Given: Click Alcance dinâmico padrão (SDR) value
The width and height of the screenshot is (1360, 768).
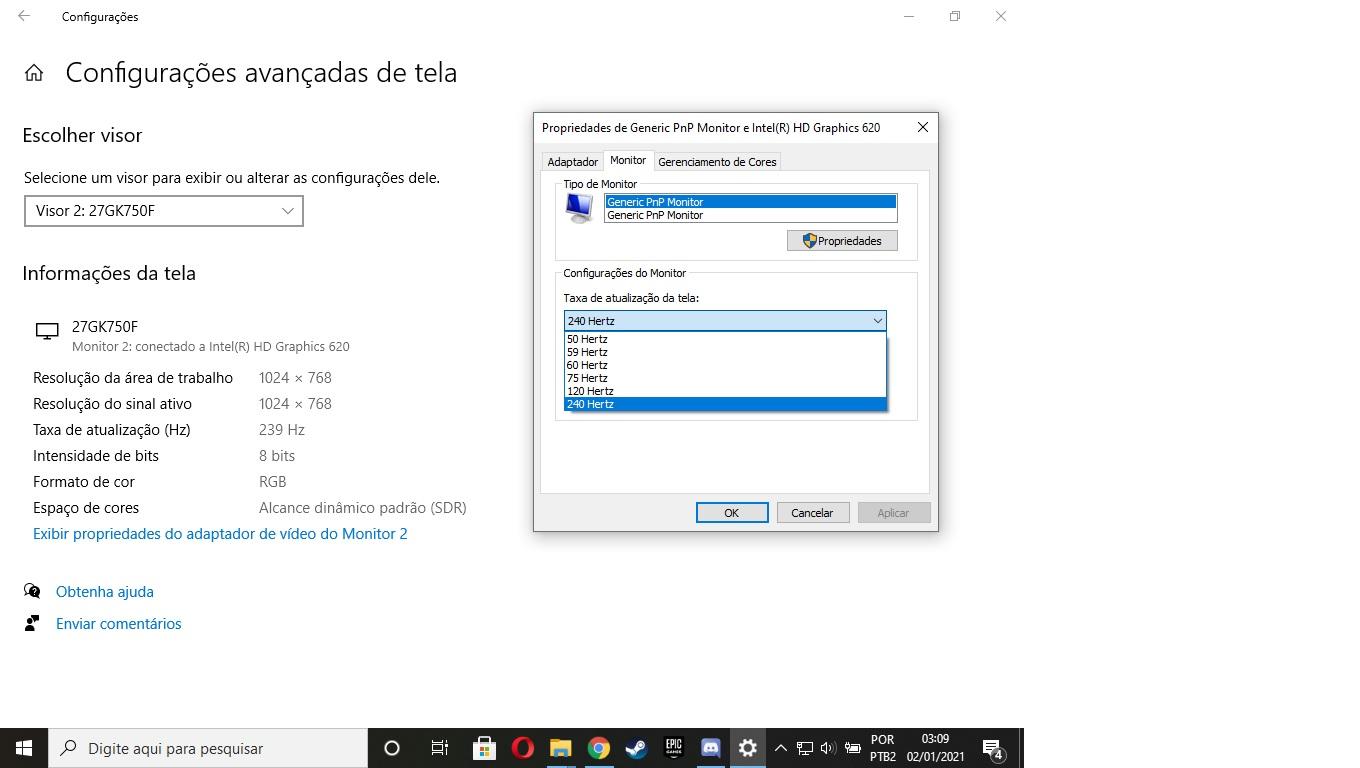Looking at the screenshot, I should [363, 508].
